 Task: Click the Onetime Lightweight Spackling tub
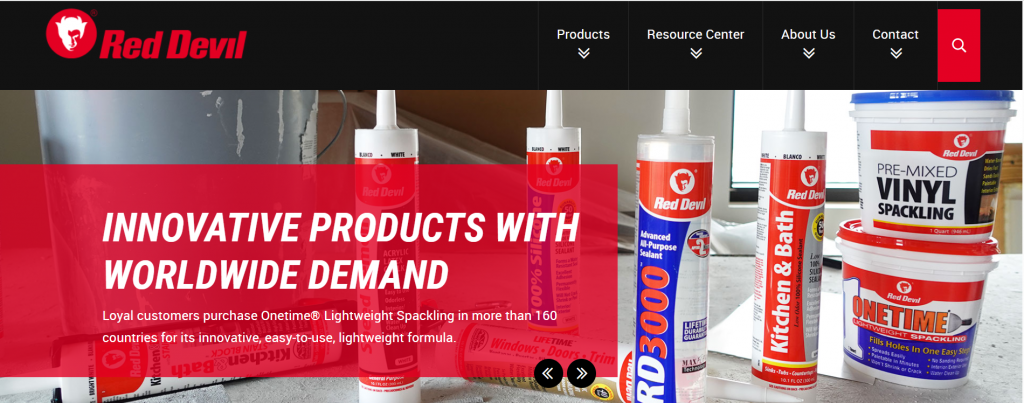tap(916, 306)
